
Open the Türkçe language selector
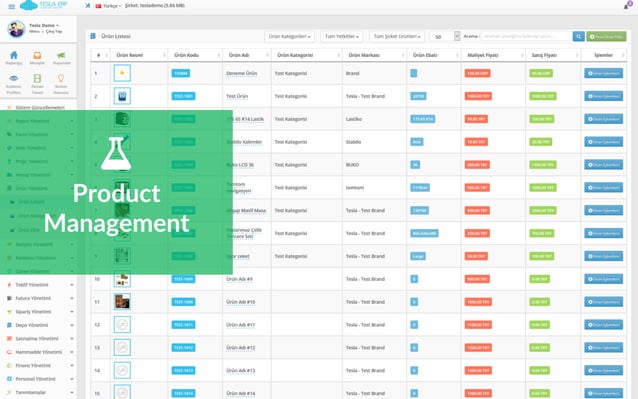(108, 6)
